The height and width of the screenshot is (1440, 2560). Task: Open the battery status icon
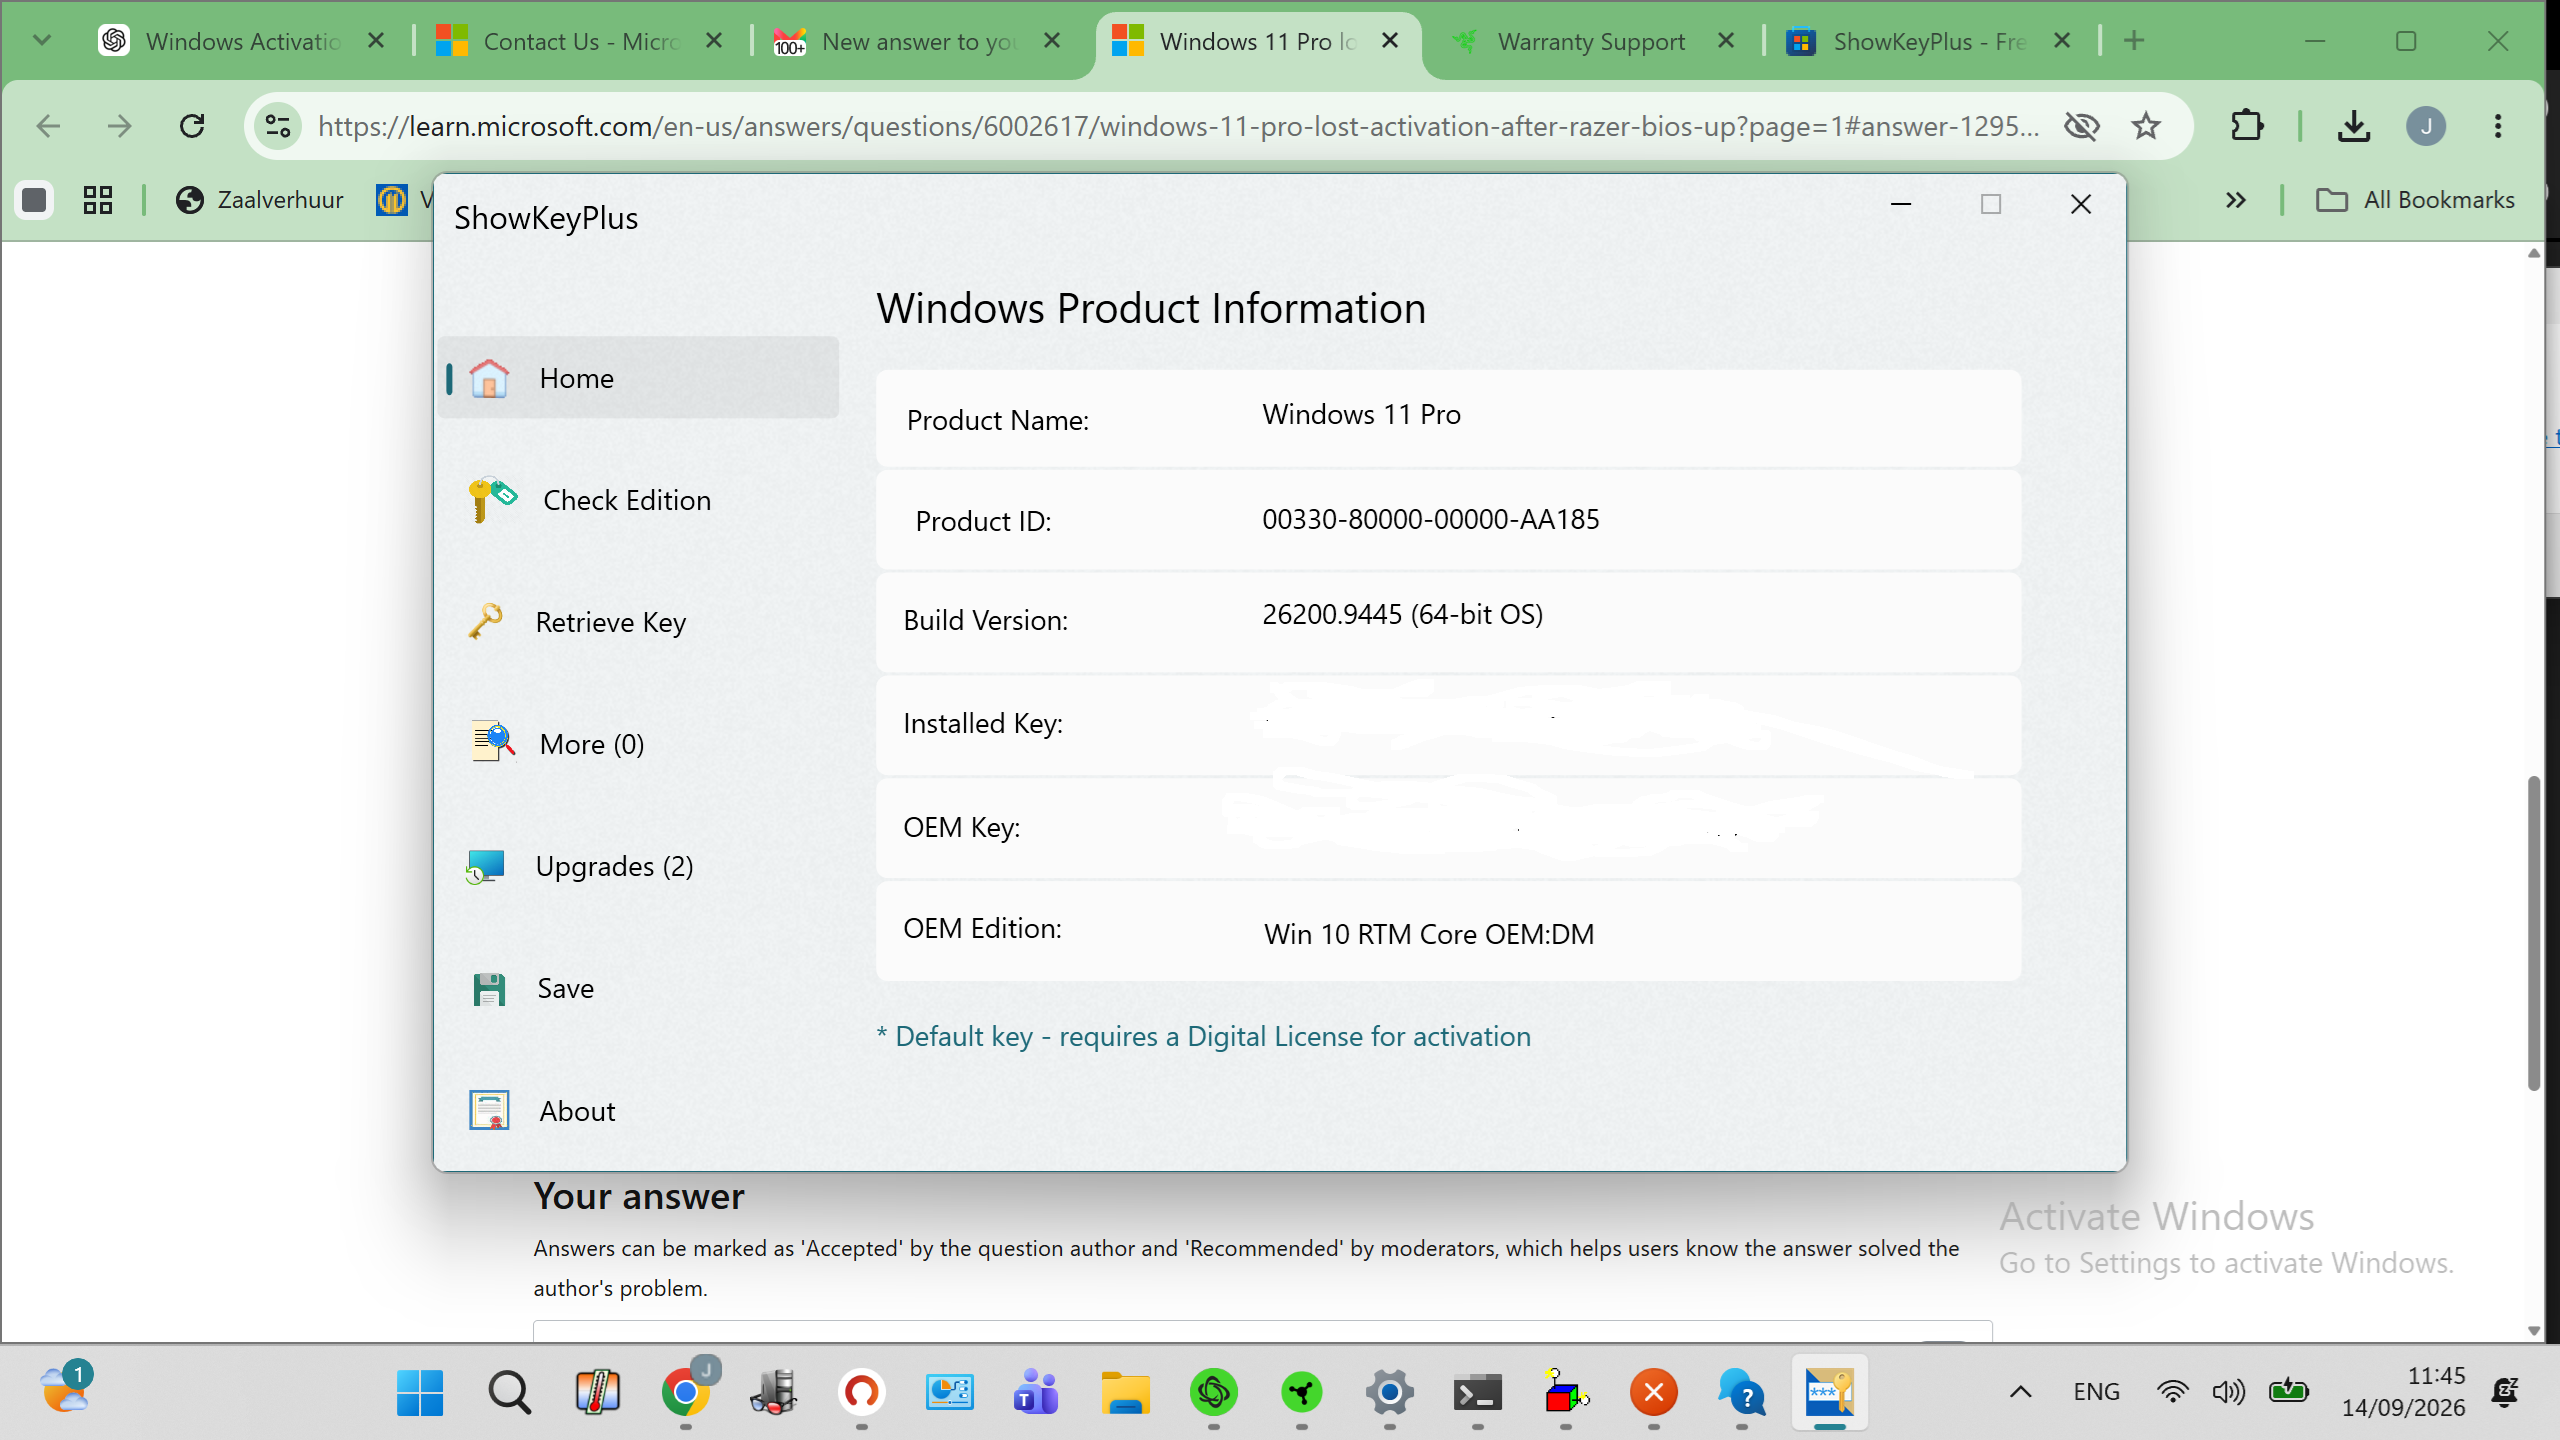click(2289, 1392)
